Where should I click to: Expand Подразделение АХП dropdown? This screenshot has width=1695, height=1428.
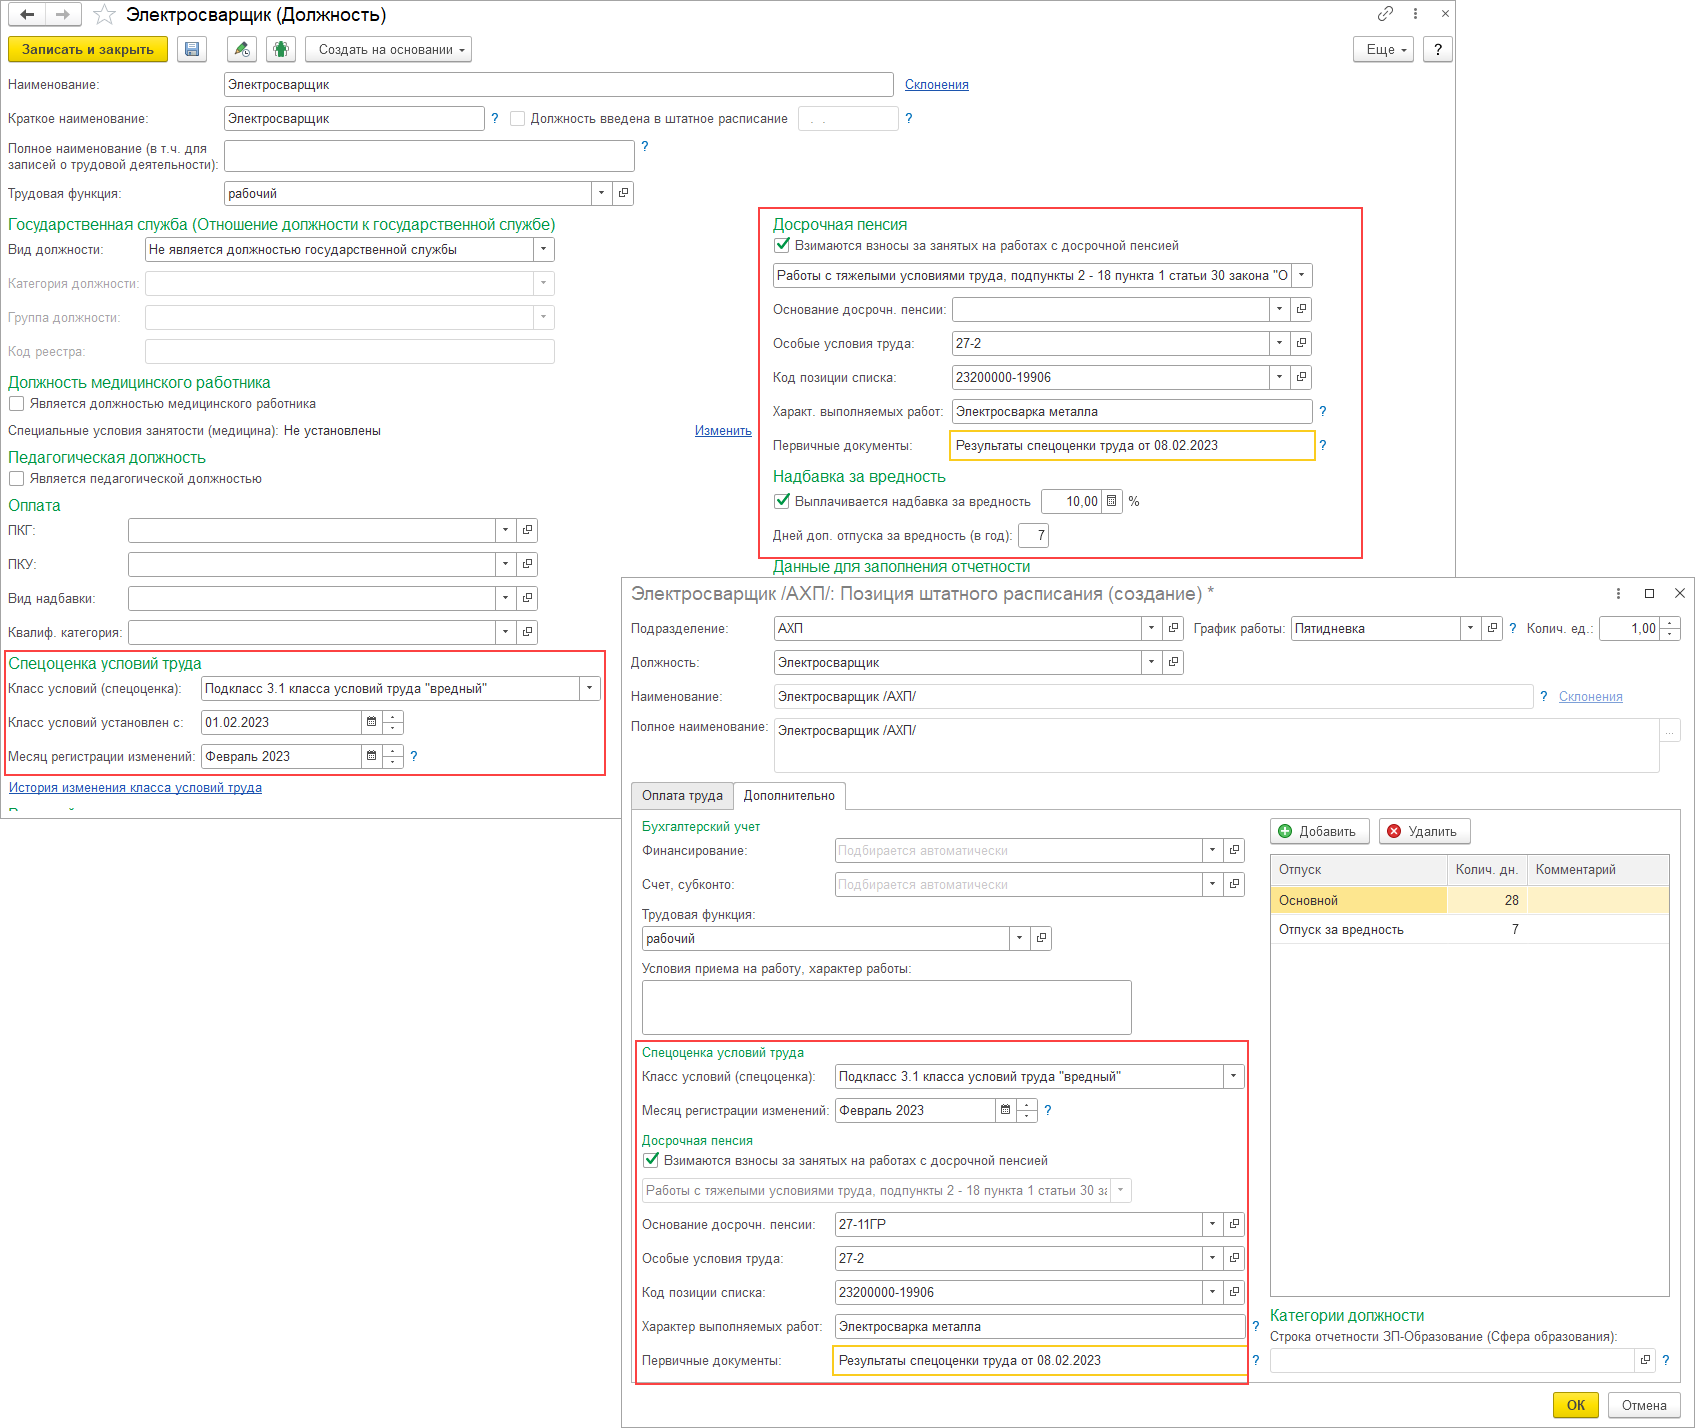[1151, 628]
